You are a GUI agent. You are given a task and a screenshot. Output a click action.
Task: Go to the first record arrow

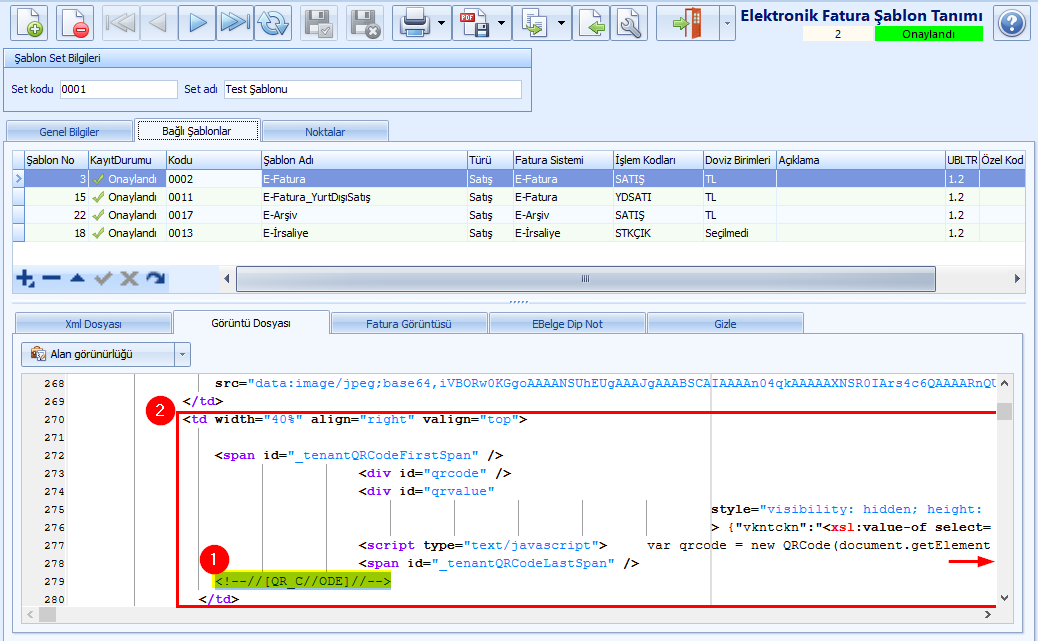coord(120,23)
